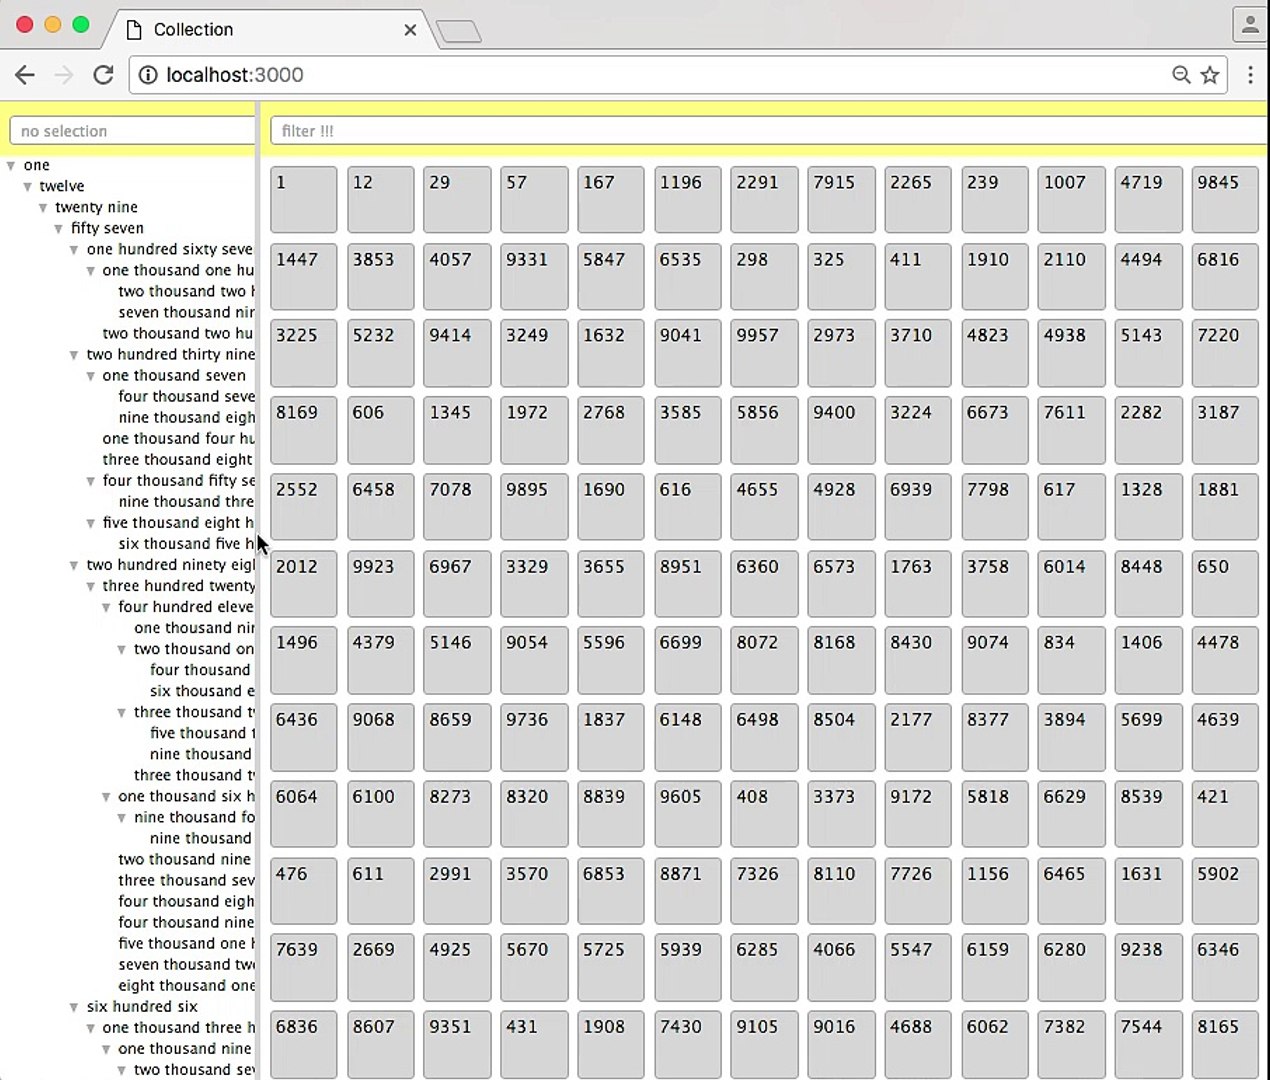1270x1080 pixels.
Task: Select tile 2012
Action: tap(303, 584)
